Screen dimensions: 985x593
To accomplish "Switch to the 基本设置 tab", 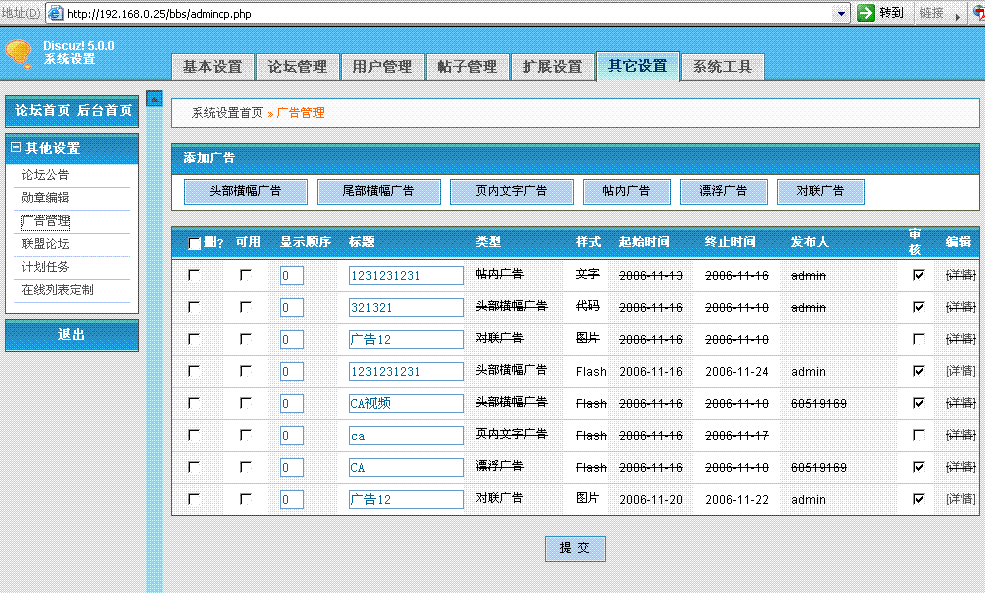I will [212, 67].
